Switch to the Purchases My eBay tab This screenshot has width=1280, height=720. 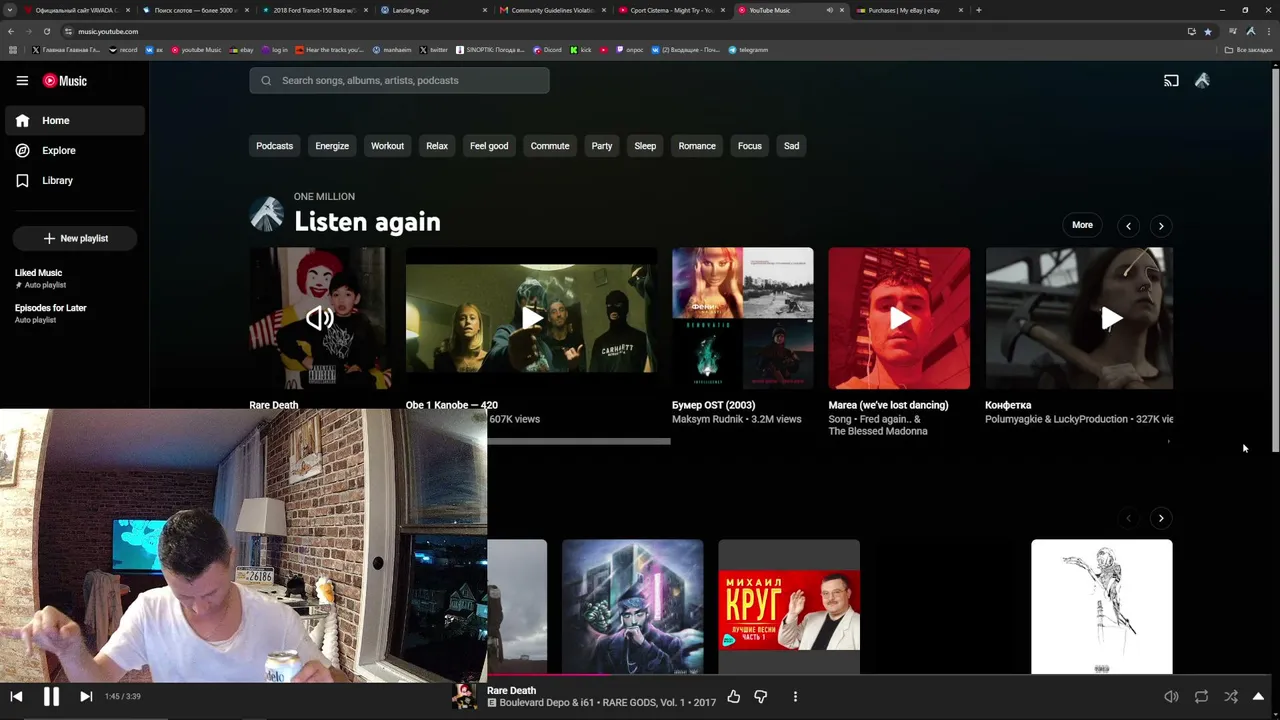pos(910,10)
